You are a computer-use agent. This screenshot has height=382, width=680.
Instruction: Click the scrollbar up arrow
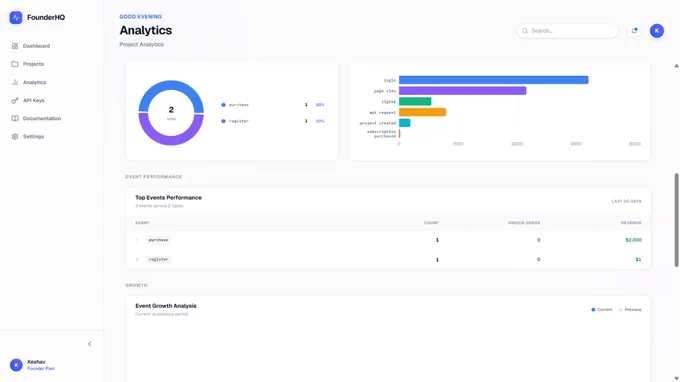click(676, 66)
